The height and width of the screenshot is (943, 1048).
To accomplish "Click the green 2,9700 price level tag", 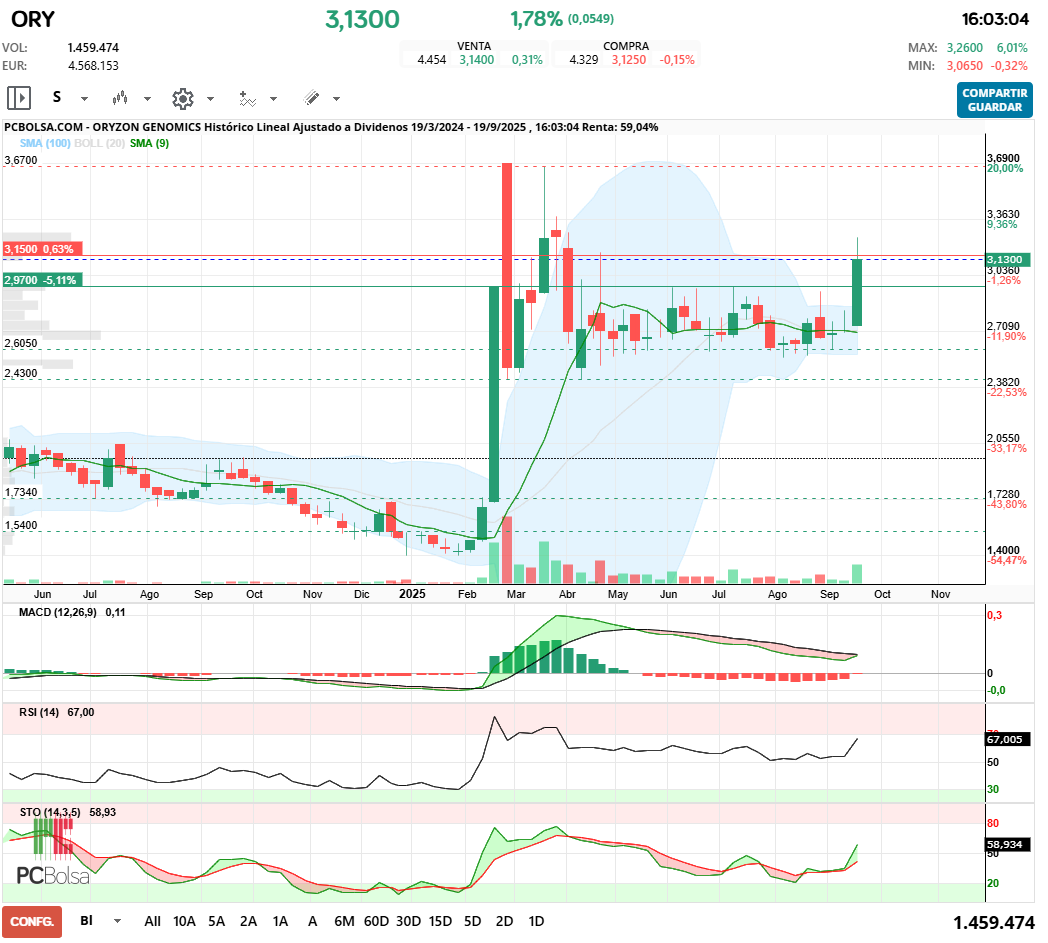I will point(42,280).
